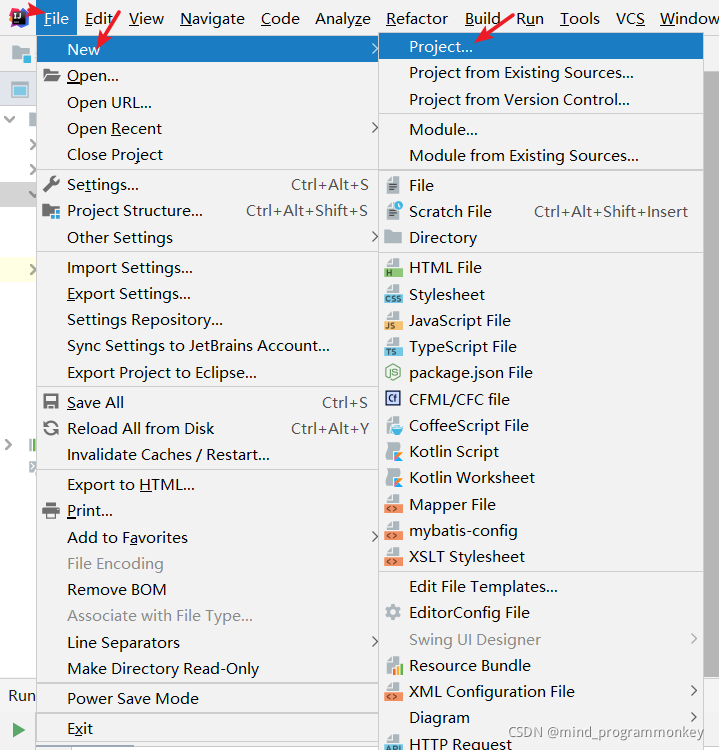Choose Export to HTML...
The image size is (719, 750).
(207, 485)
